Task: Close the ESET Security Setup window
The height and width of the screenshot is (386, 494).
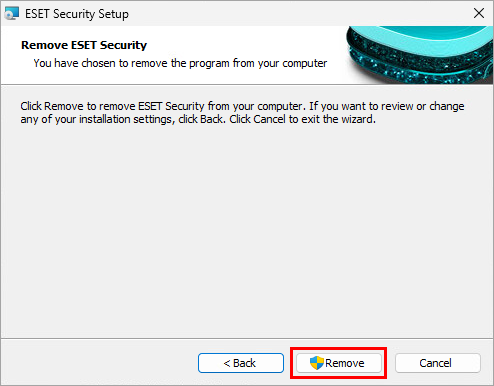Action: 479,13
